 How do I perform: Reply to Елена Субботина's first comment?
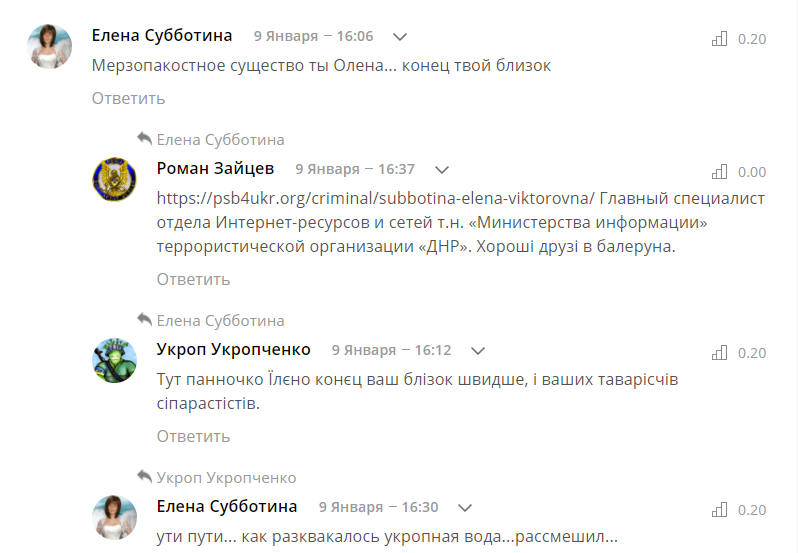coord(128,98)
